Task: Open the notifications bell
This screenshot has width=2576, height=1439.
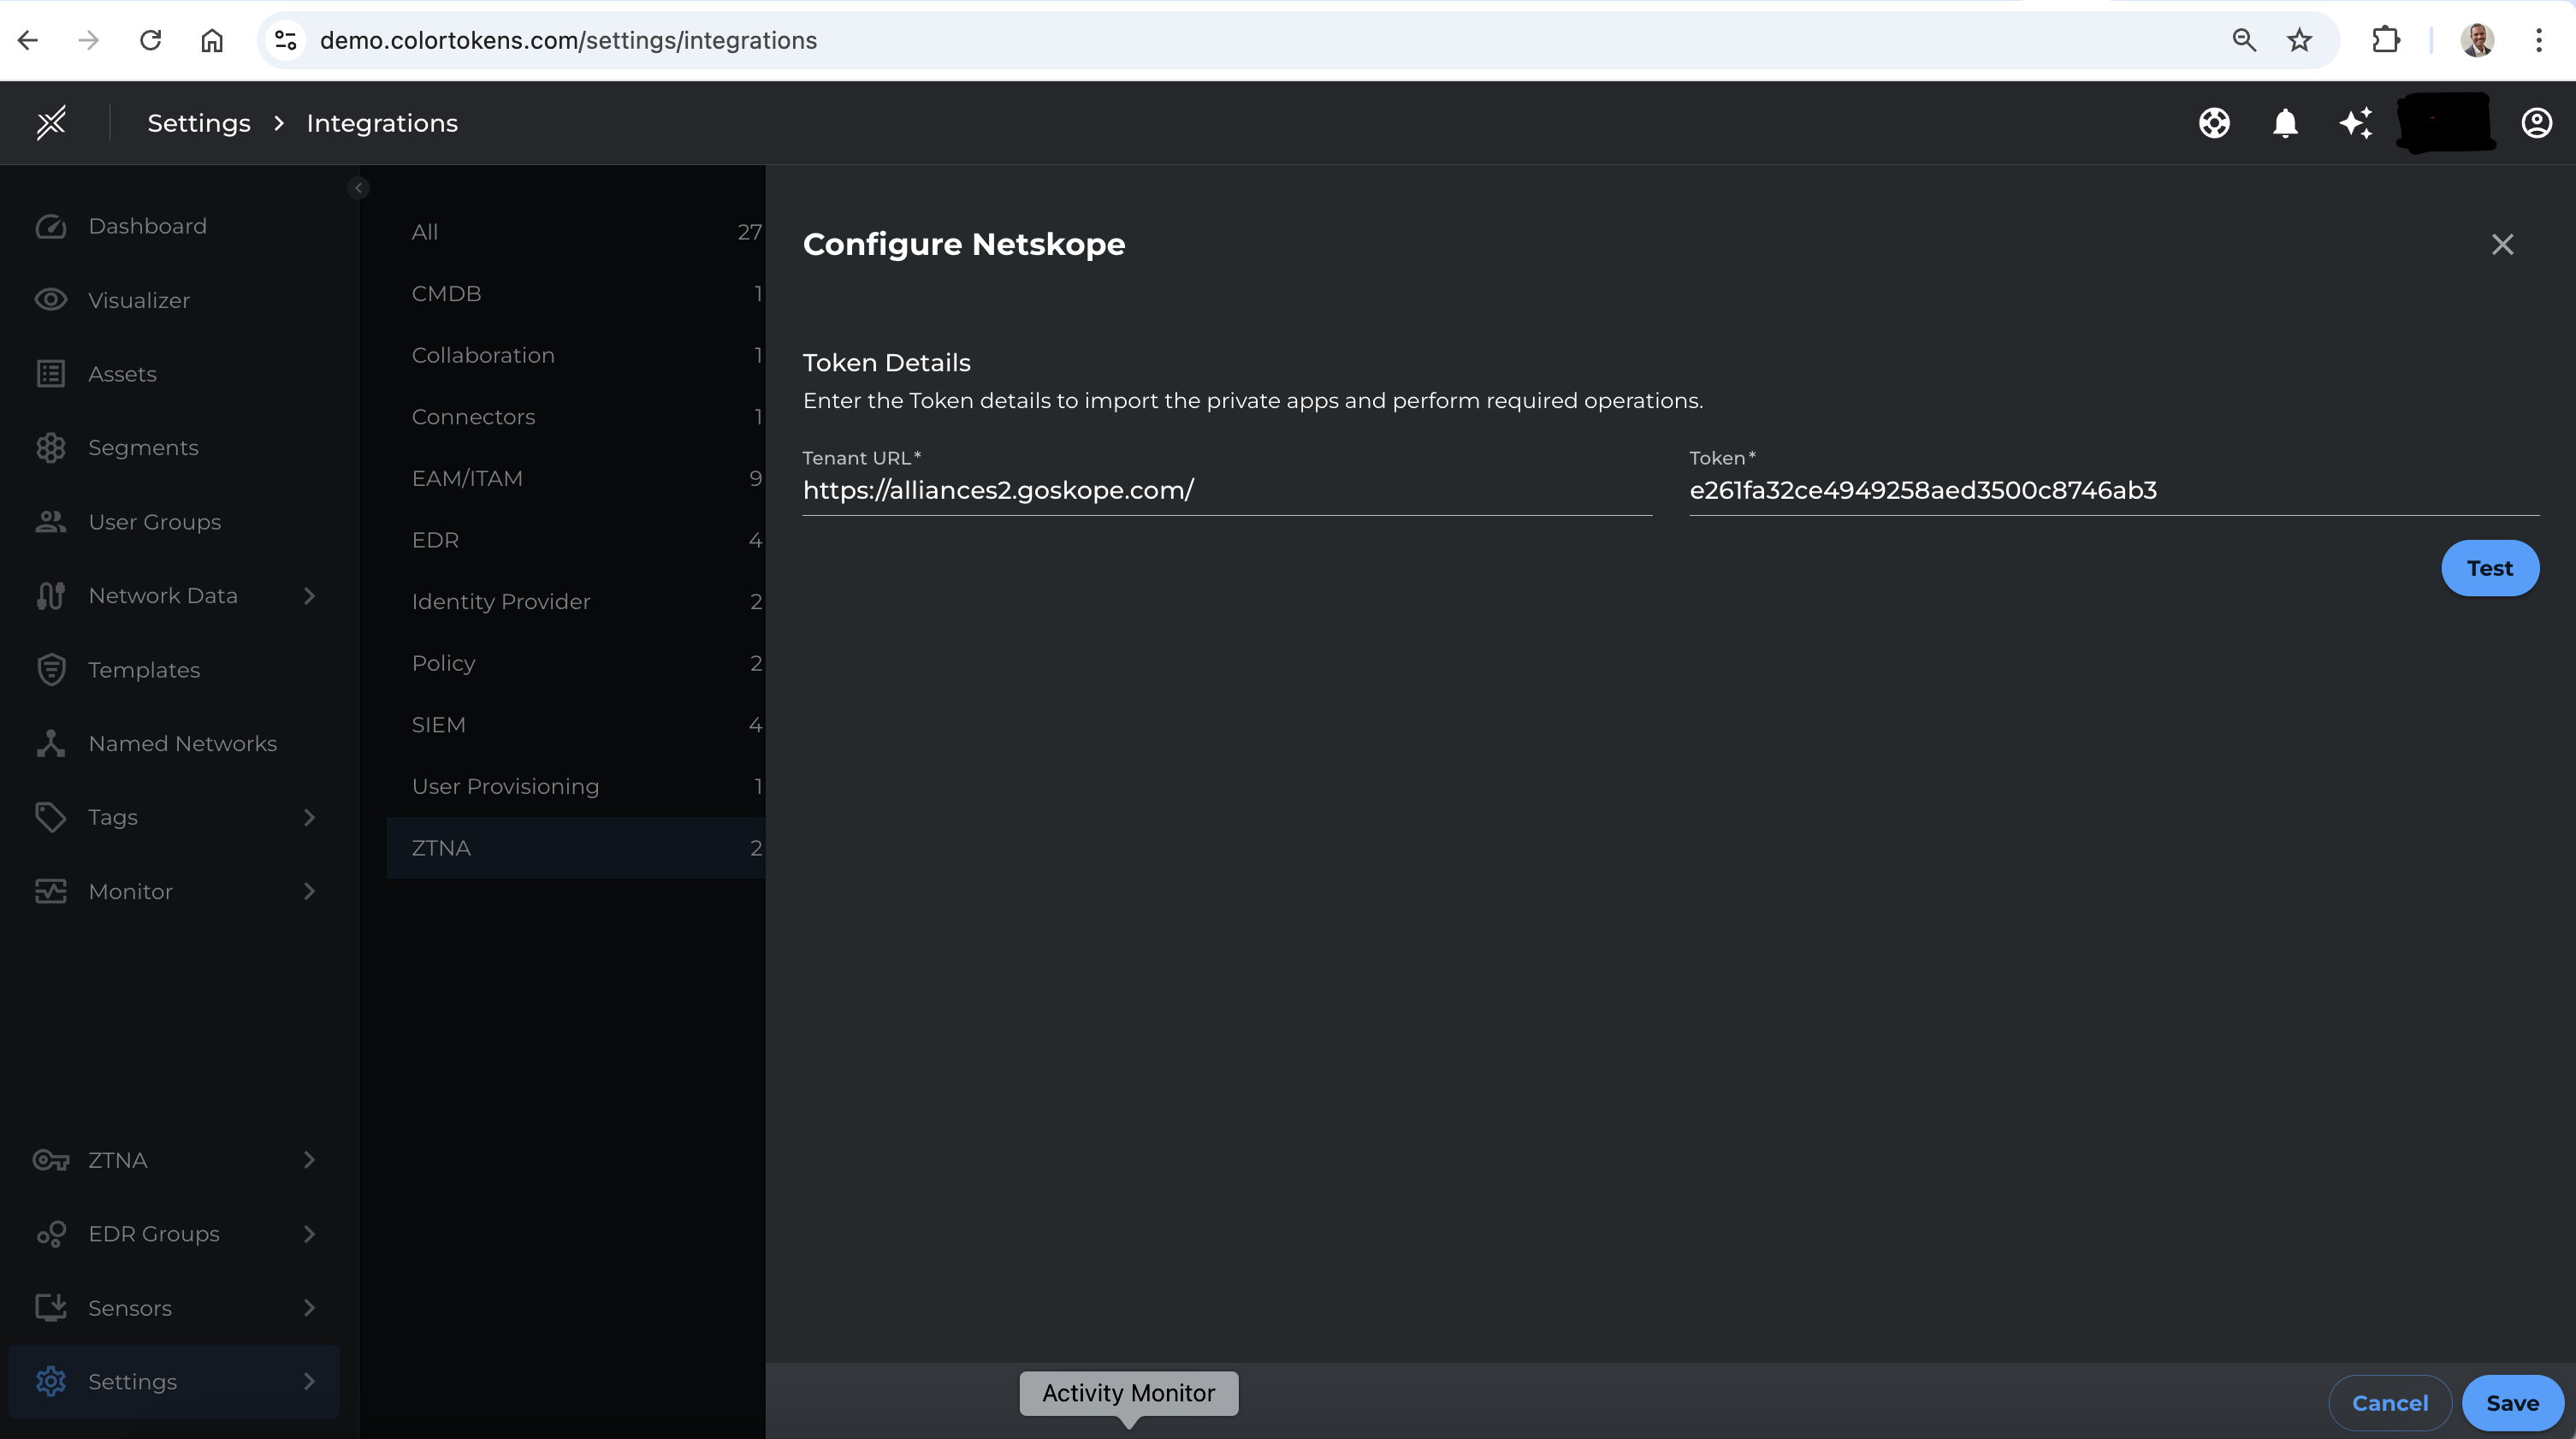Action: 2285,122
